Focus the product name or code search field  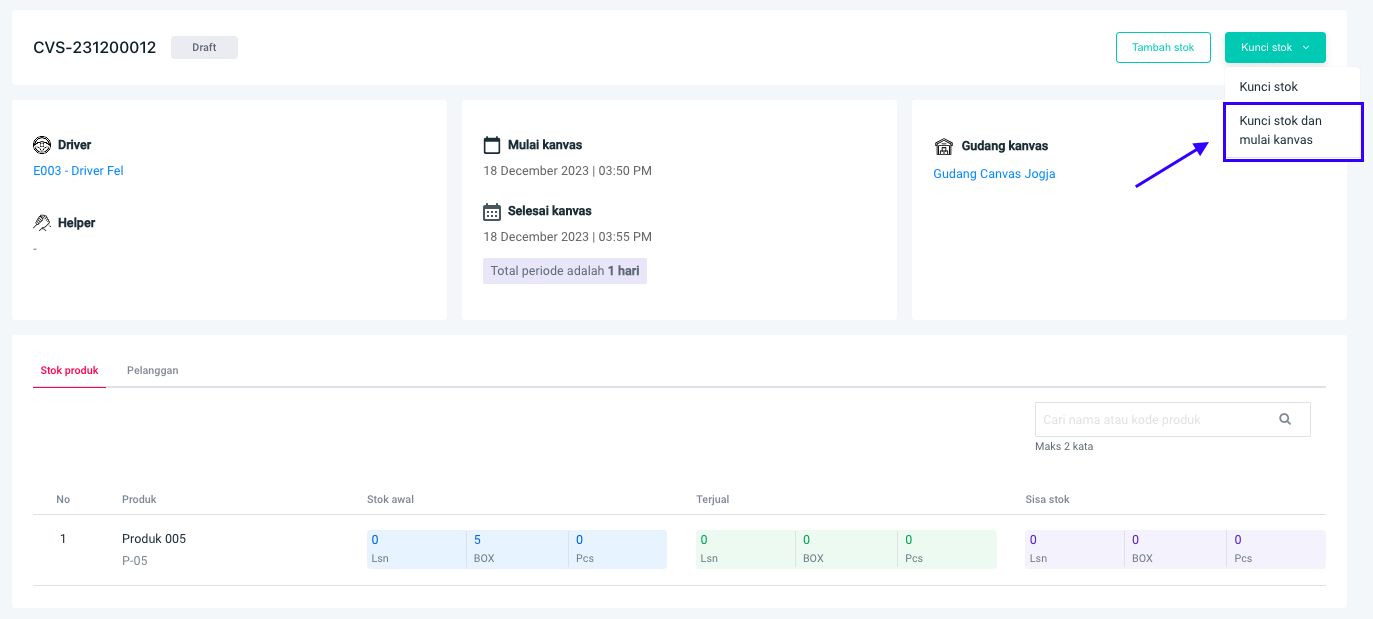tap(1150, 420)
